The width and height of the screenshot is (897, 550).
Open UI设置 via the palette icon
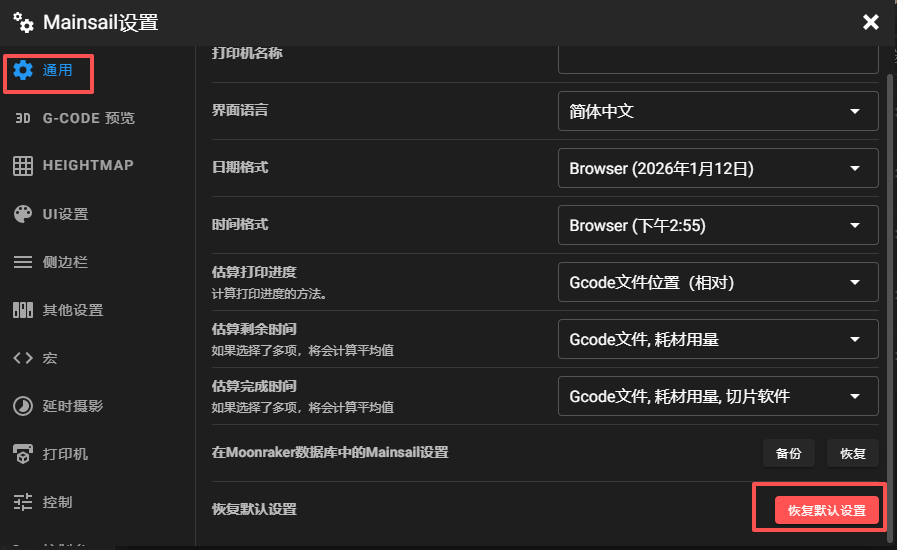pos(23,214)
